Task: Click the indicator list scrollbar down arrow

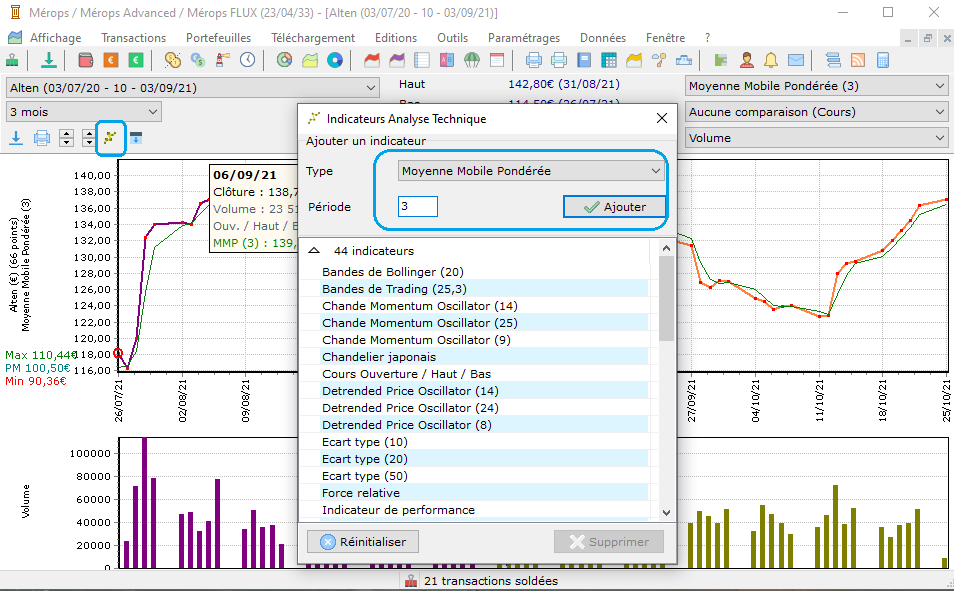Action: (666, 513)
